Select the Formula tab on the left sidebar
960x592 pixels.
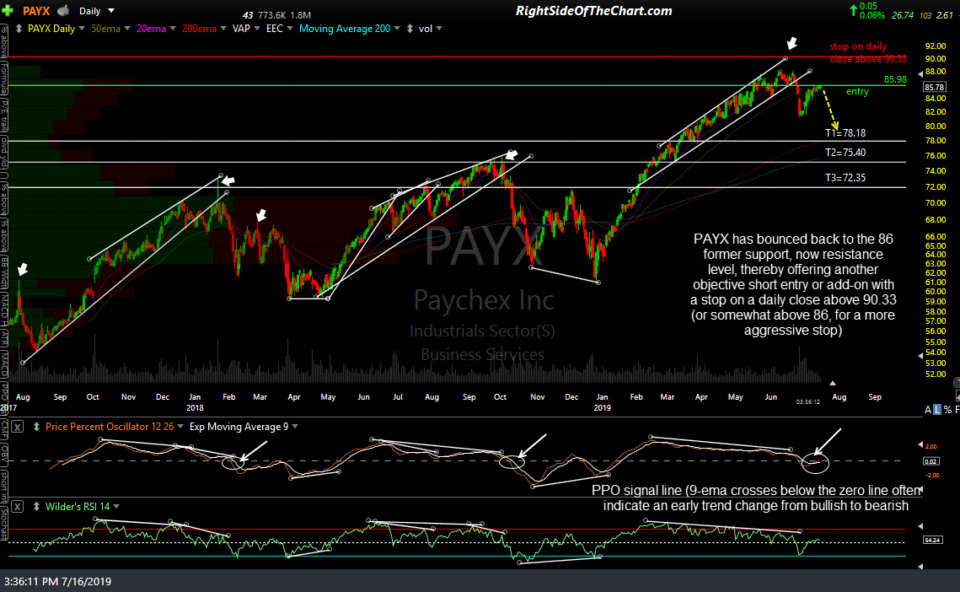[5, 78]
